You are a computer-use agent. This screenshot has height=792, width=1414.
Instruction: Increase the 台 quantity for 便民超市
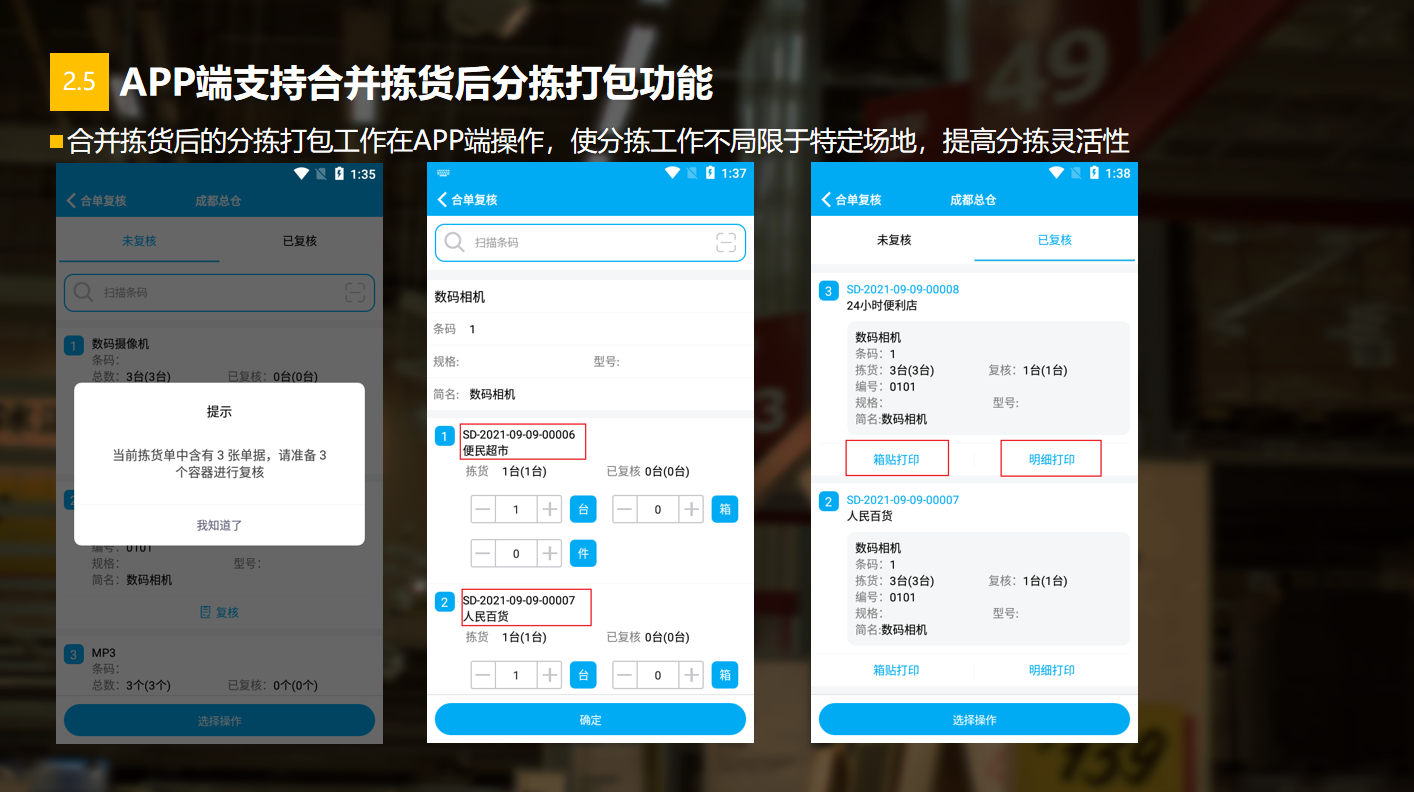(x=550, y=508)
